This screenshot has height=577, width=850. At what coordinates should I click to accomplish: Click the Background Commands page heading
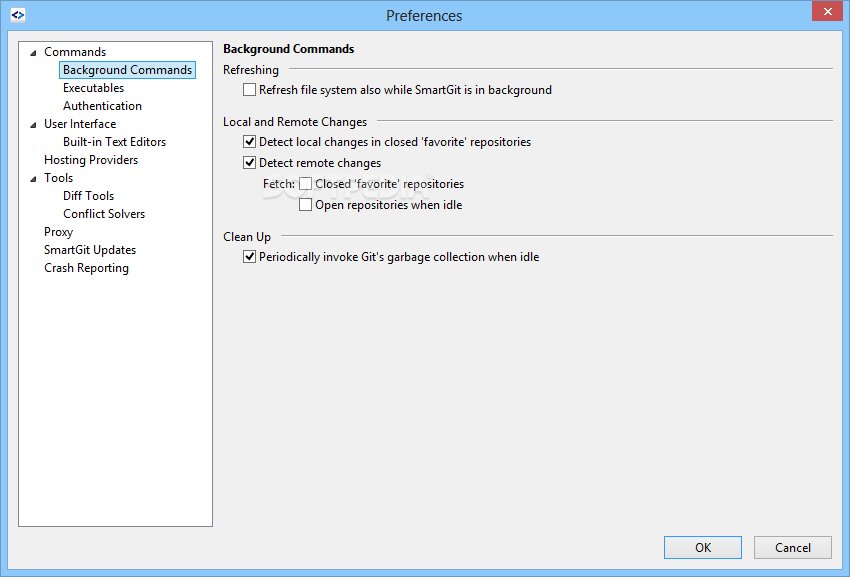click(x=289, y=49)
